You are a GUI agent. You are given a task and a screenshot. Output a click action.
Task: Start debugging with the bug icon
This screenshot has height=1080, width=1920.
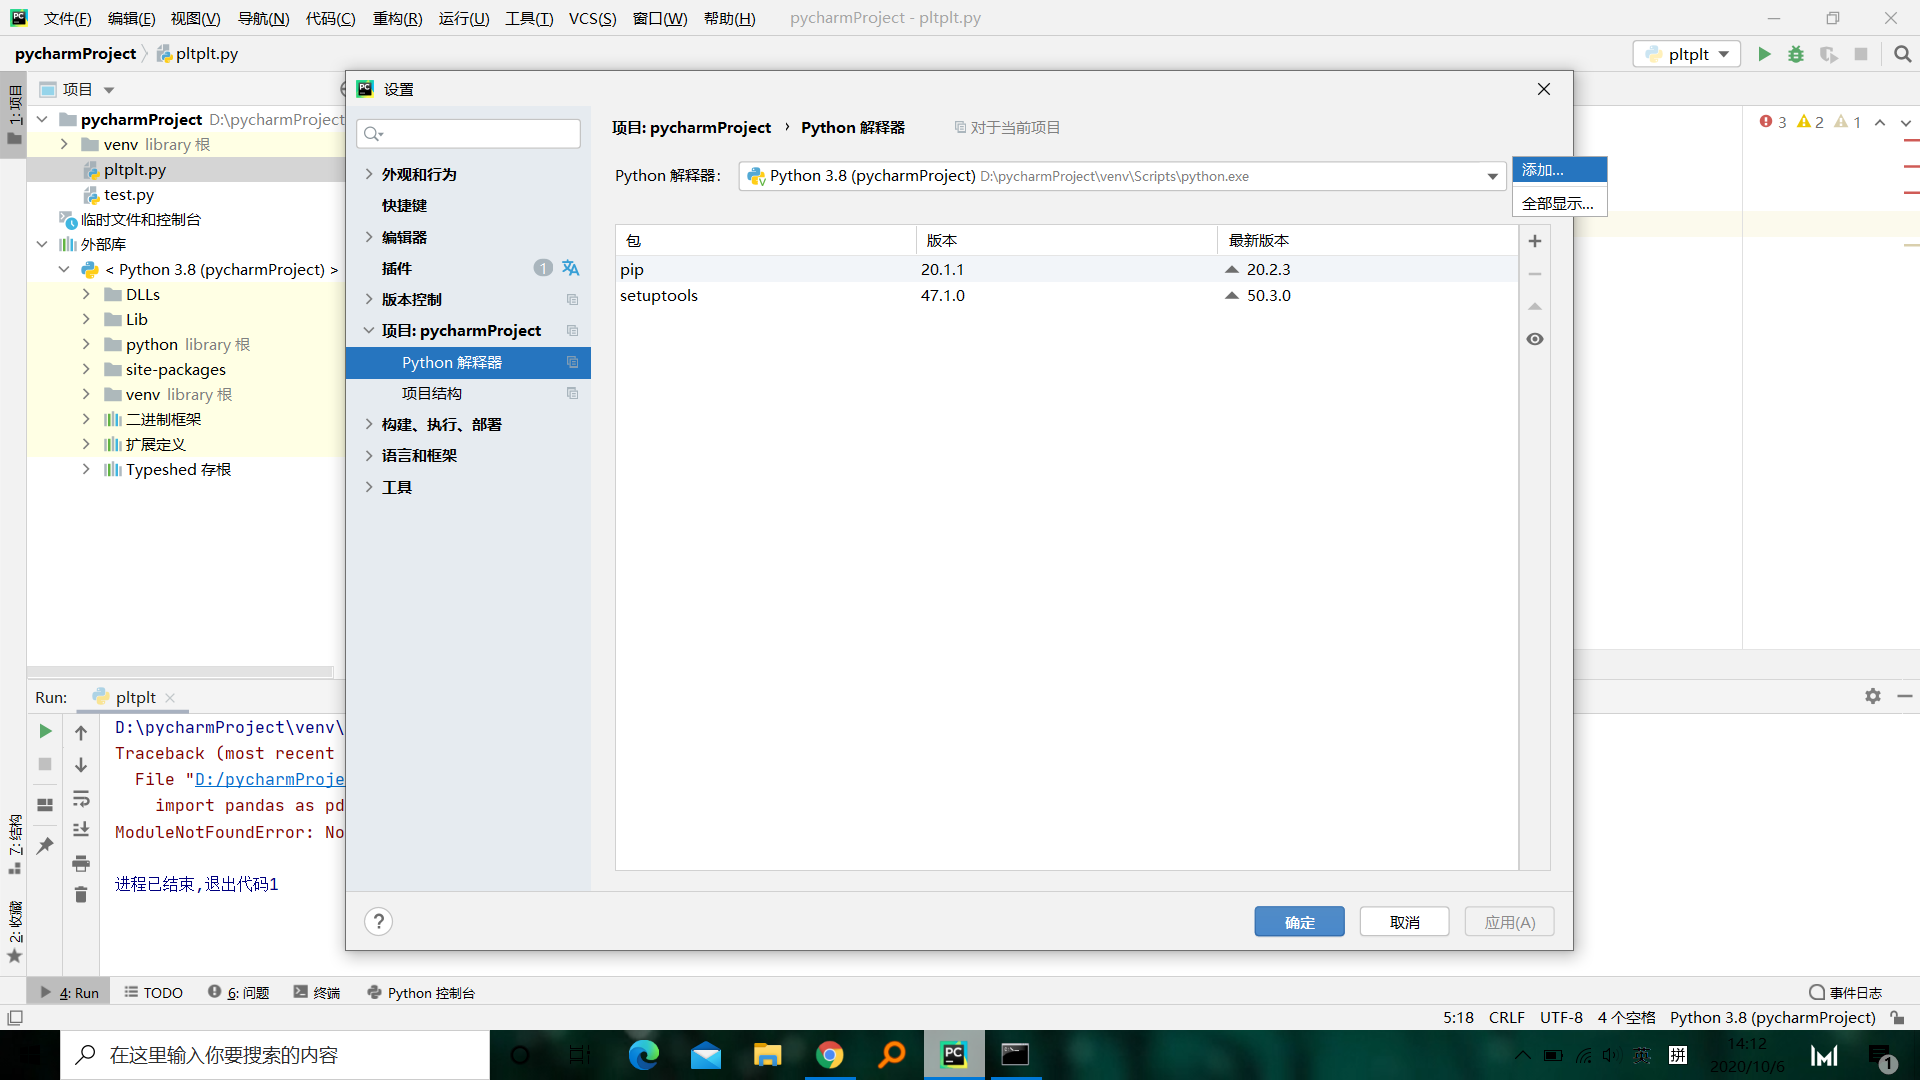click(1796, 54)
